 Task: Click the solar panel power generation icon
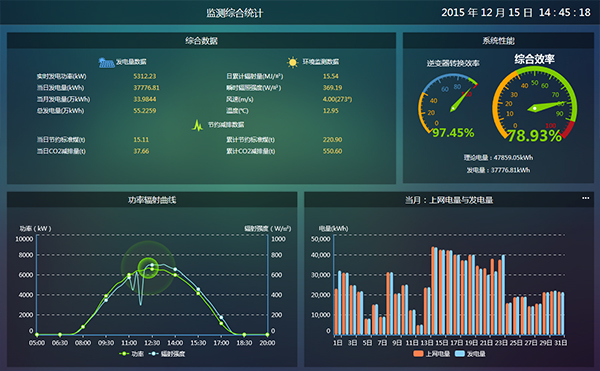(x=106, y=62)
